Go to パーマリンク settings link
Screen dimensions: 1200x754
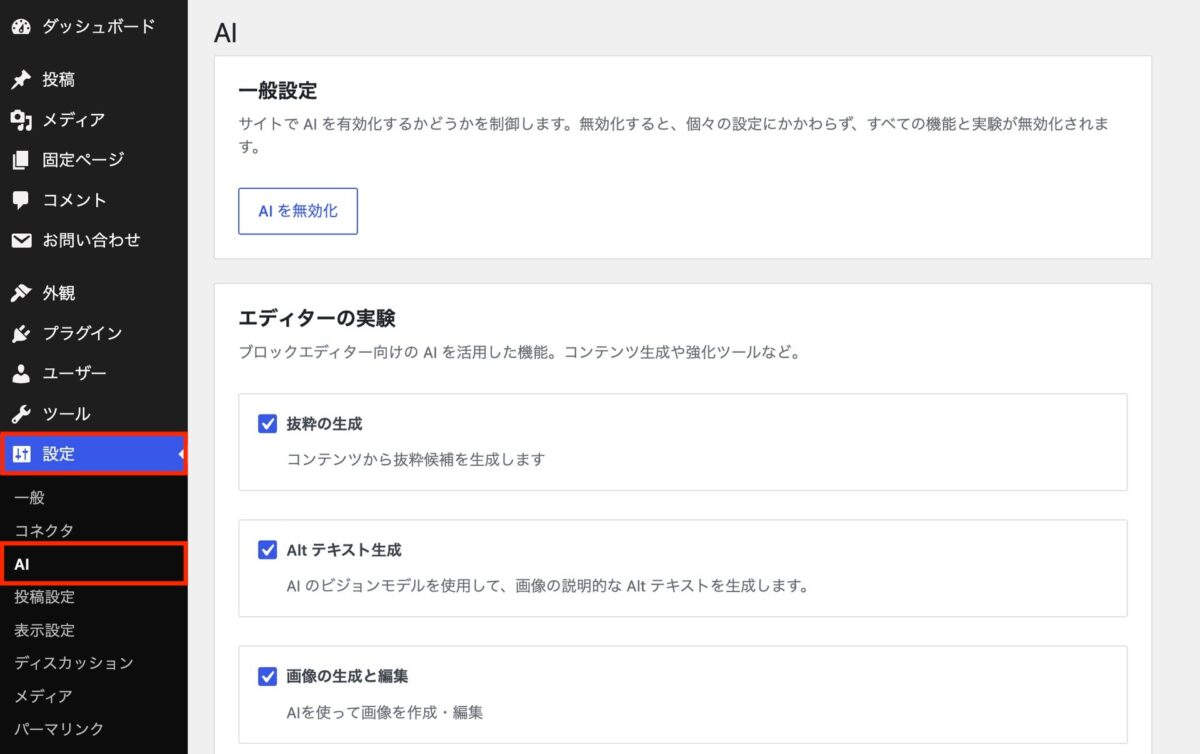(59, 729)
